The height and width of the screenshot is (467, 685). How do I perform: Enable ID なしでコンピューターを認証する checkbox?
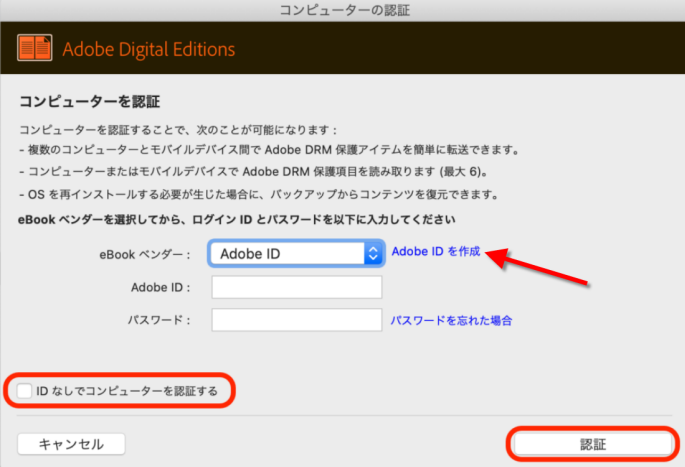coord(24,391)
